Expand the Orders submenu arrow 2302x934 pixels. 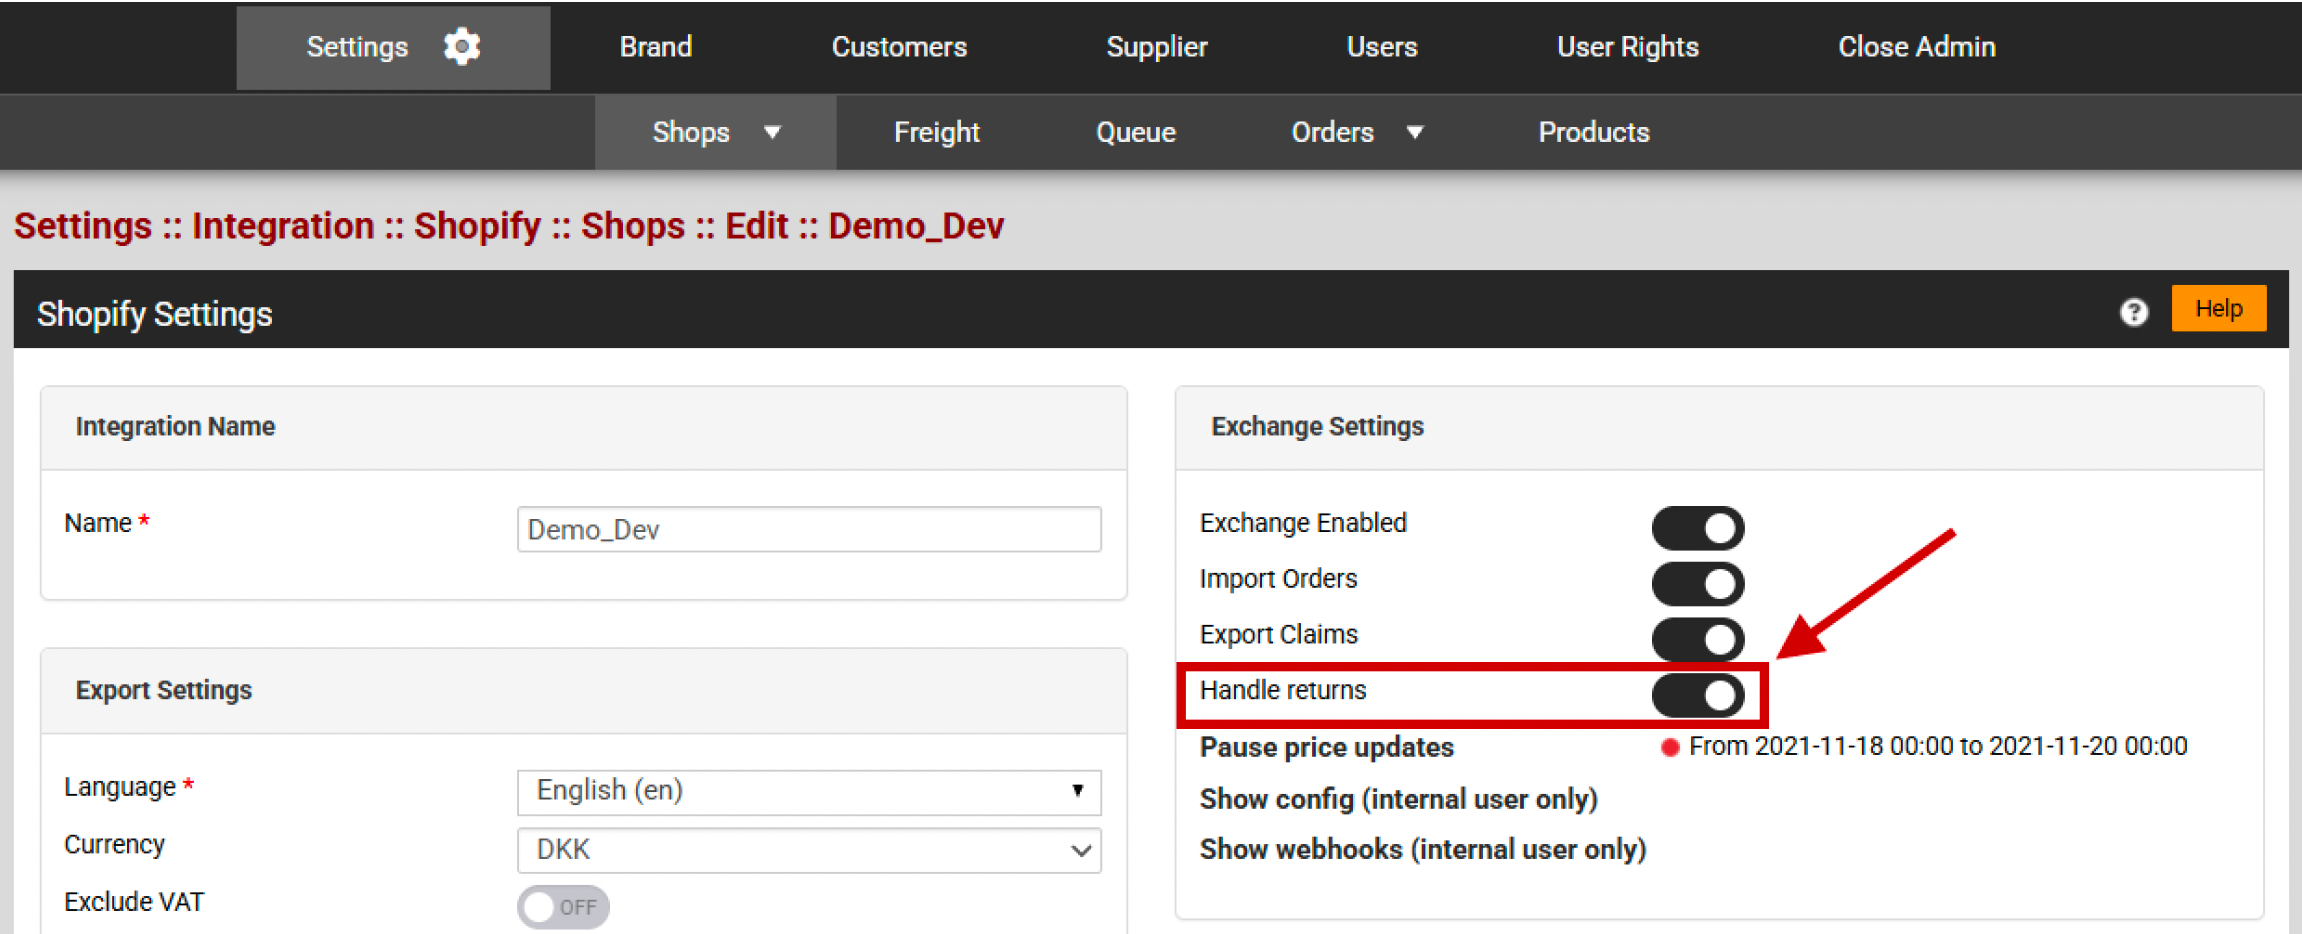tap(1414, 132)
